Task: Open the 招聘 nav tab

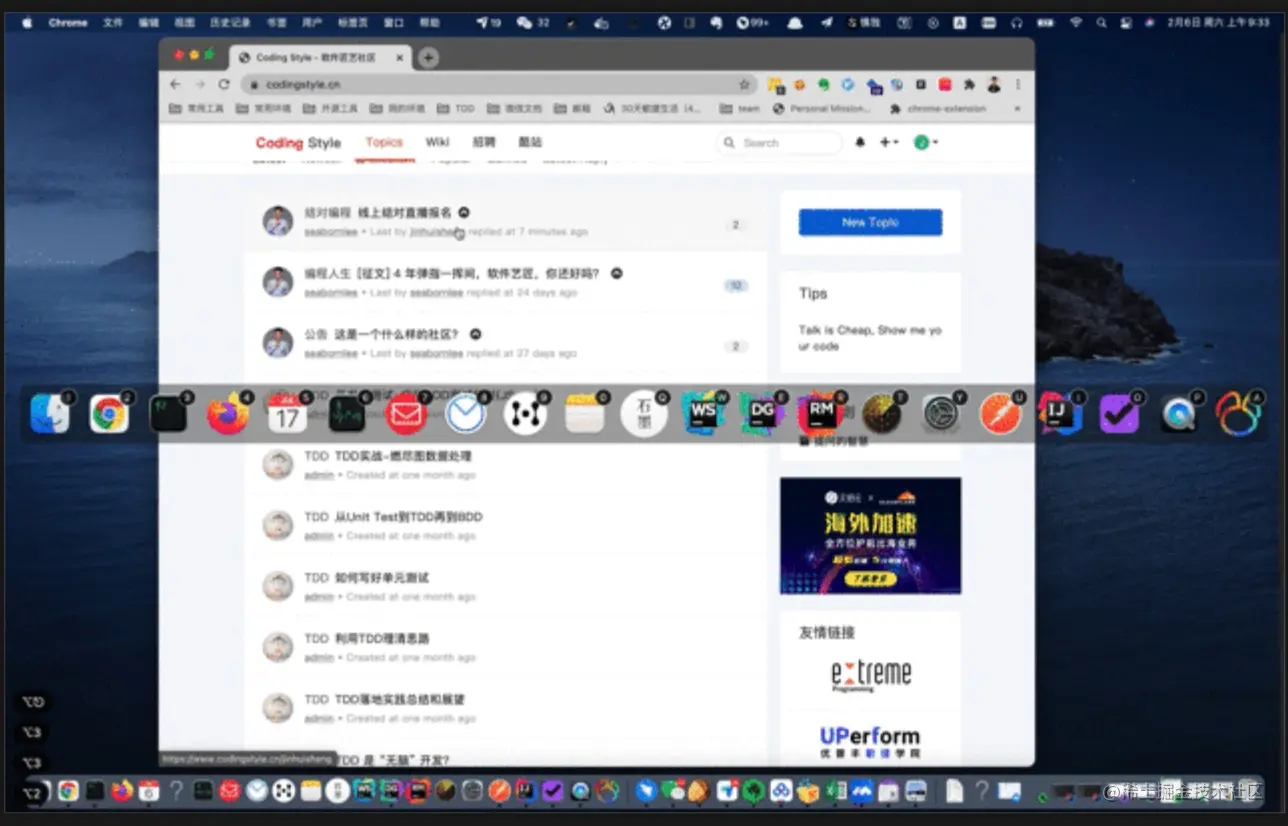Action: tap(484, 142)
